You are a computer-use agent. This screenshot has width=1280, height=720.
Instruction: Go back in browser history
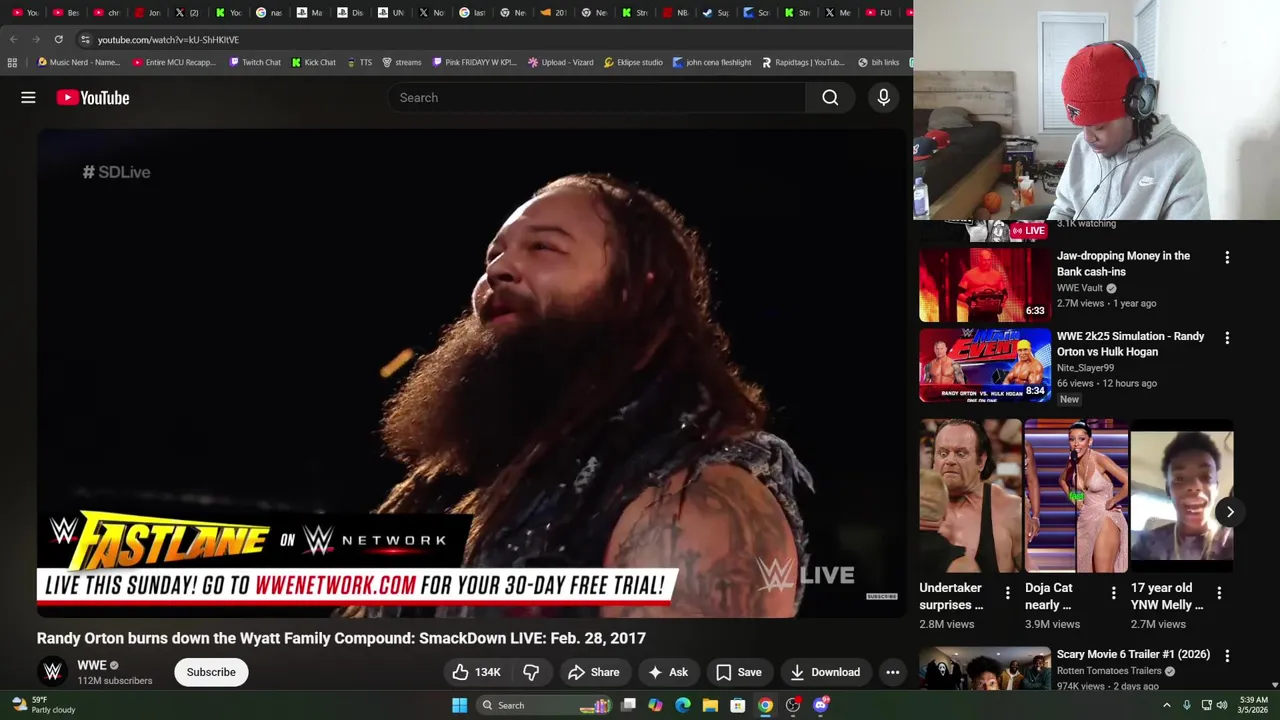click(13, 39)
